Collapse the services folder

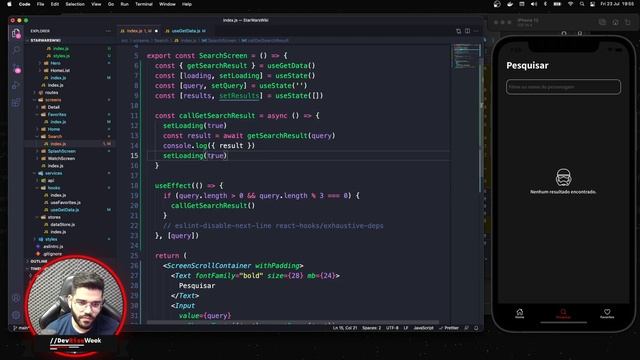[53, 173]
